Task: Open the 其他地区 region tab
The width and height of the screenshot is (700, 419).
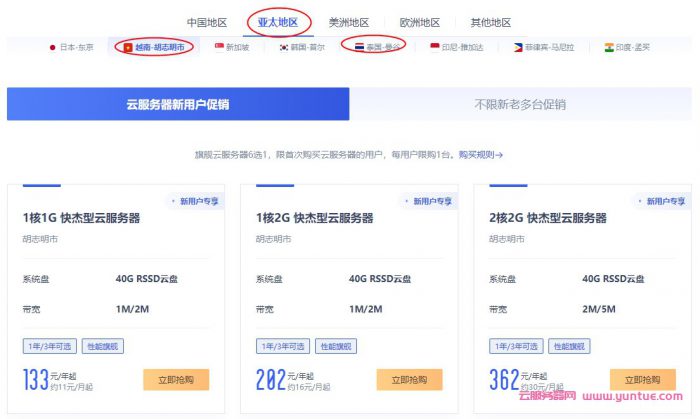Action: click(x=490, y=22)
